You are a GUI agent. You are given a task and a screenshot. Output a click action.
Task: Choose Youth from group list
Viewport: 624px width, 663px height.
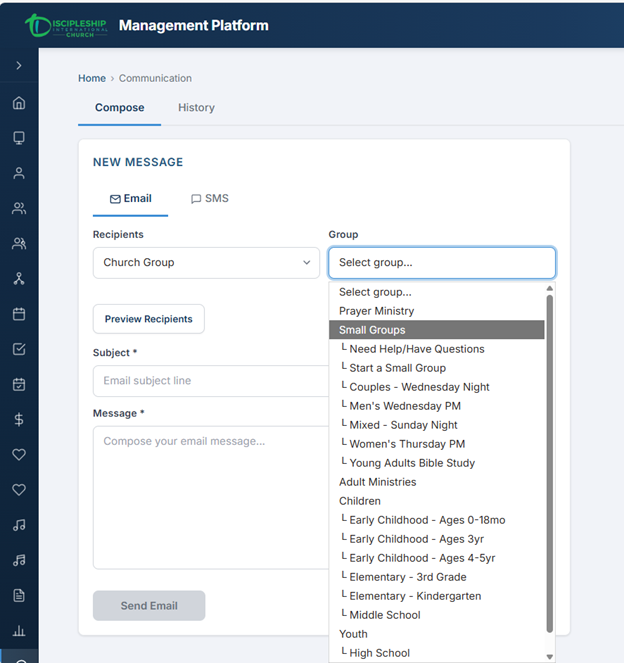[x=437, y=634]
